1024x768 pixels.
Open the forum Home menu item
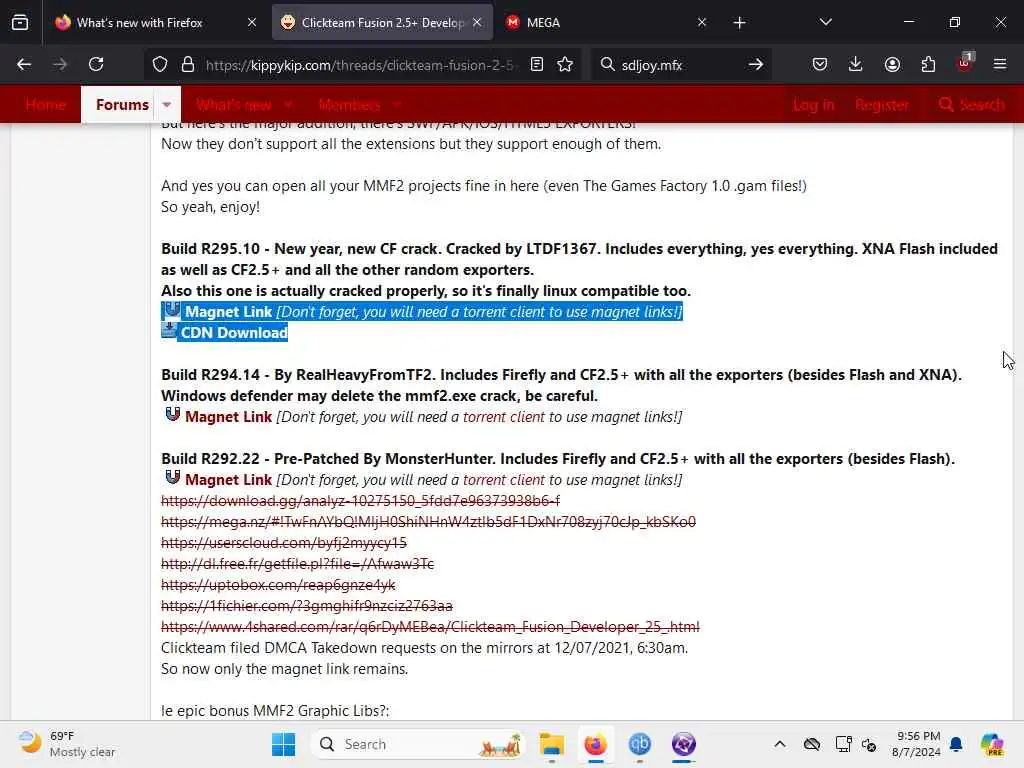point(46,104)
